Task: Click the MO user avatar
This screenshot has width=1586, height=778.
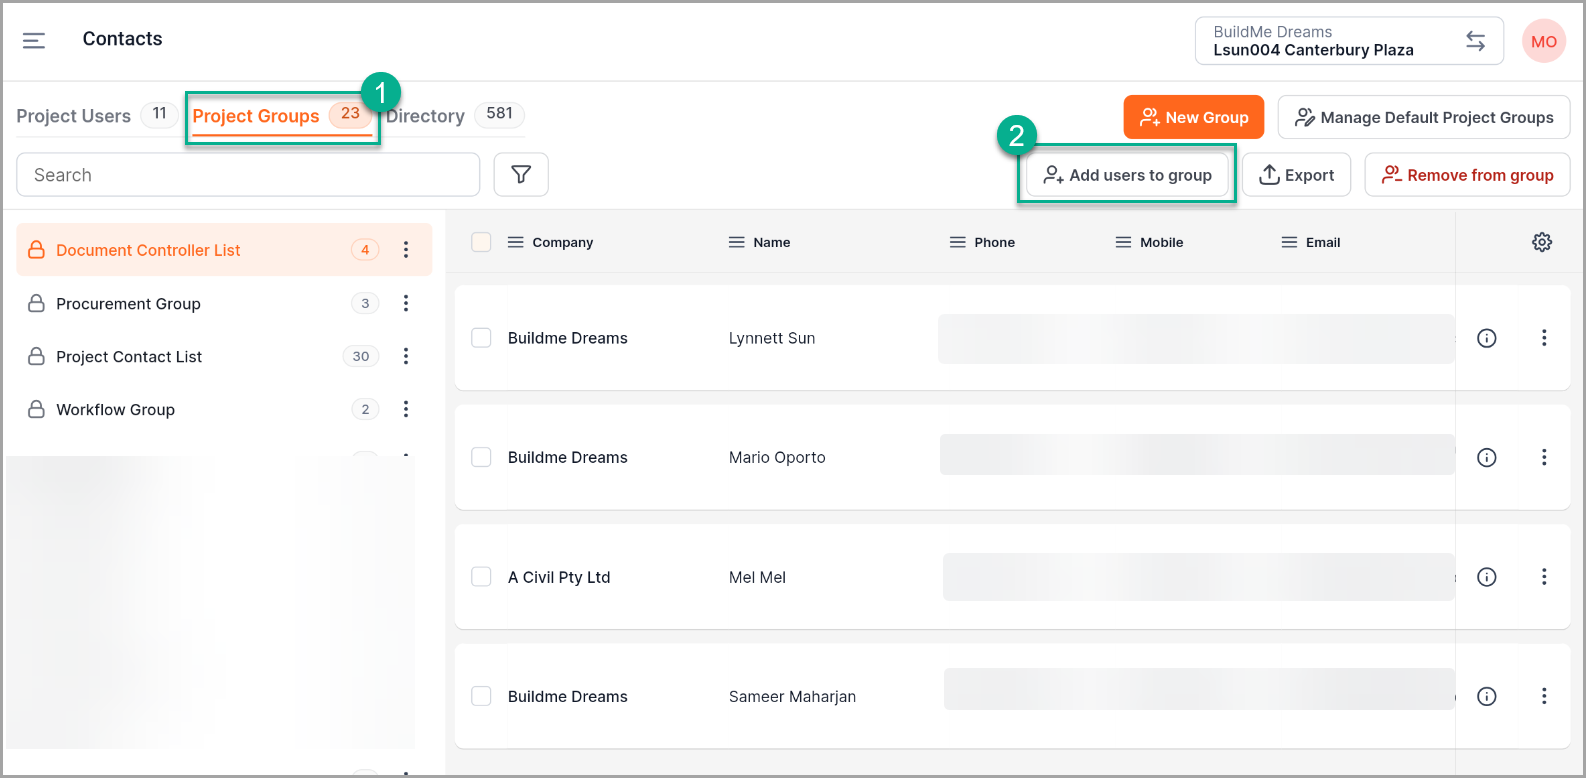Action: (x=1543, y=42)
